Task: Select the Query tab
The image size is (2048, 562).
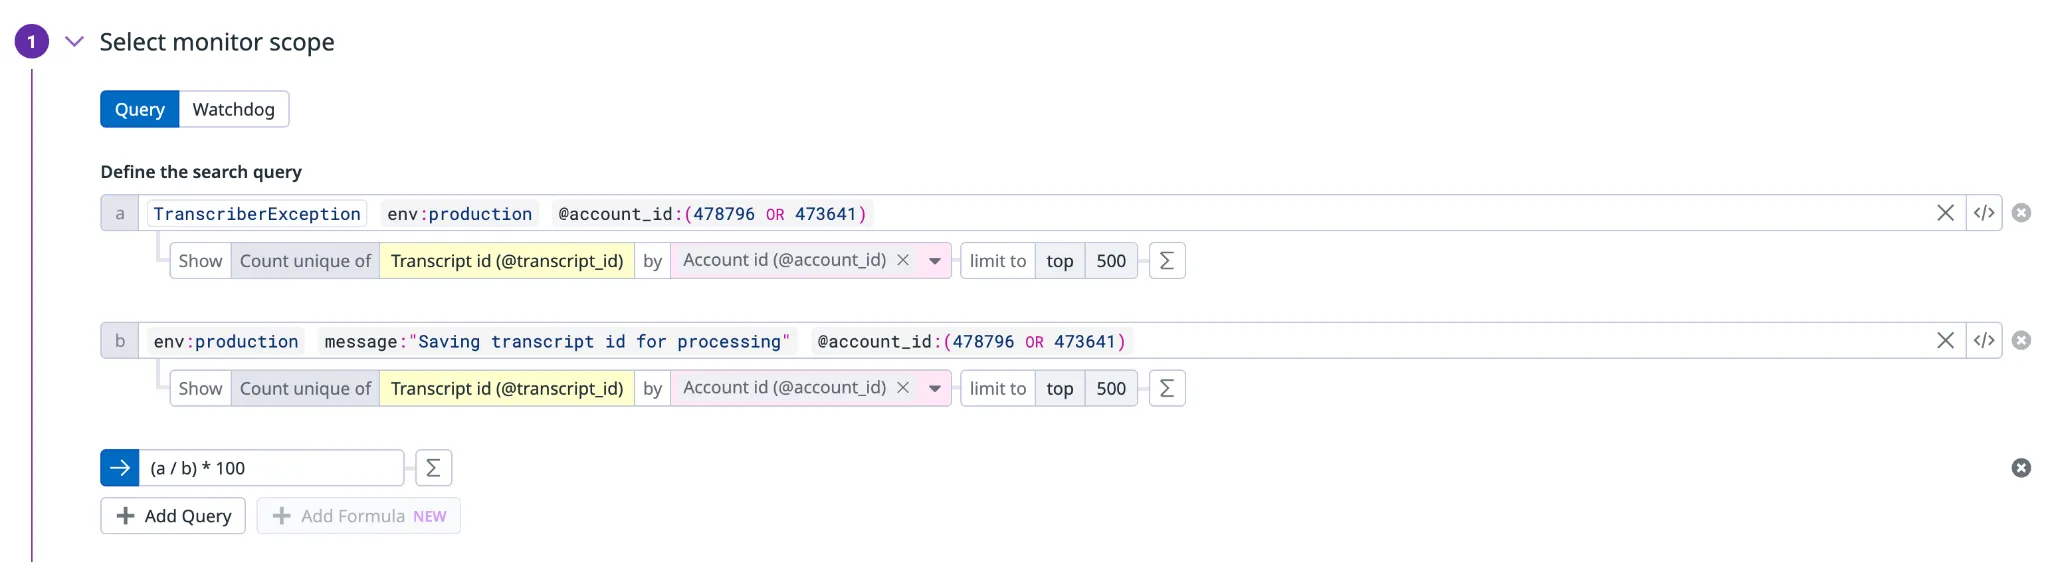Action: pyautogui.click(x=139, y=109)
